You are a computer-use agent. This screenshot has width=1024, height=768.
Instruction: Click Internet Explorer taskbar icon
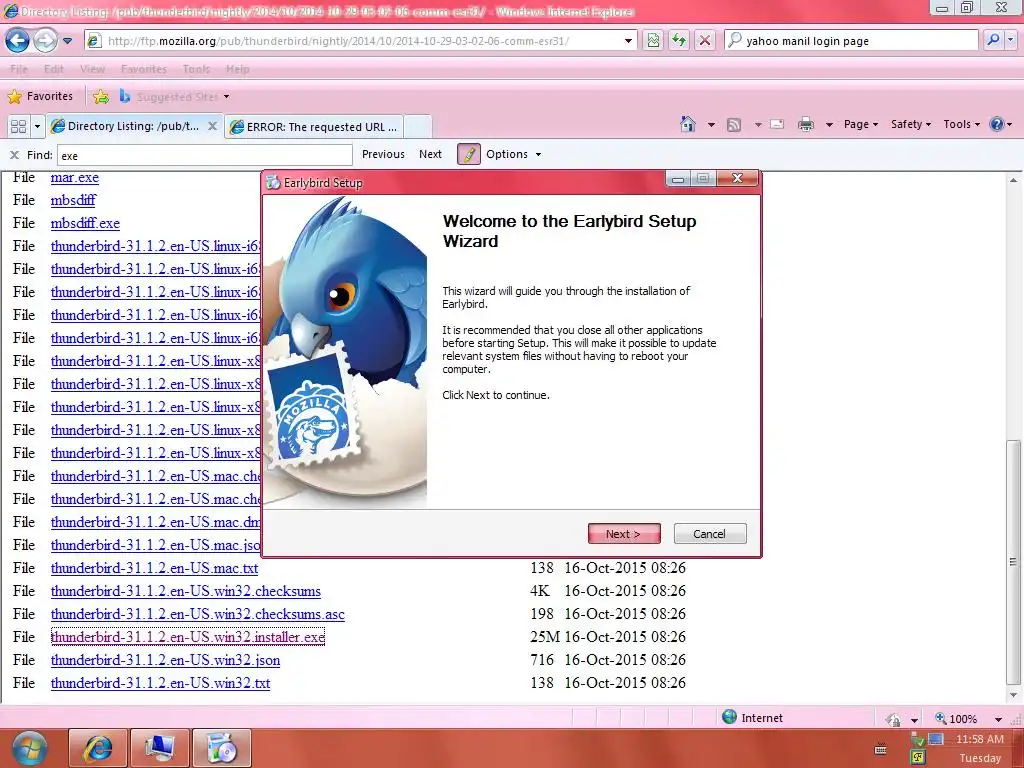pyautogui.click(x=98, y=748)
